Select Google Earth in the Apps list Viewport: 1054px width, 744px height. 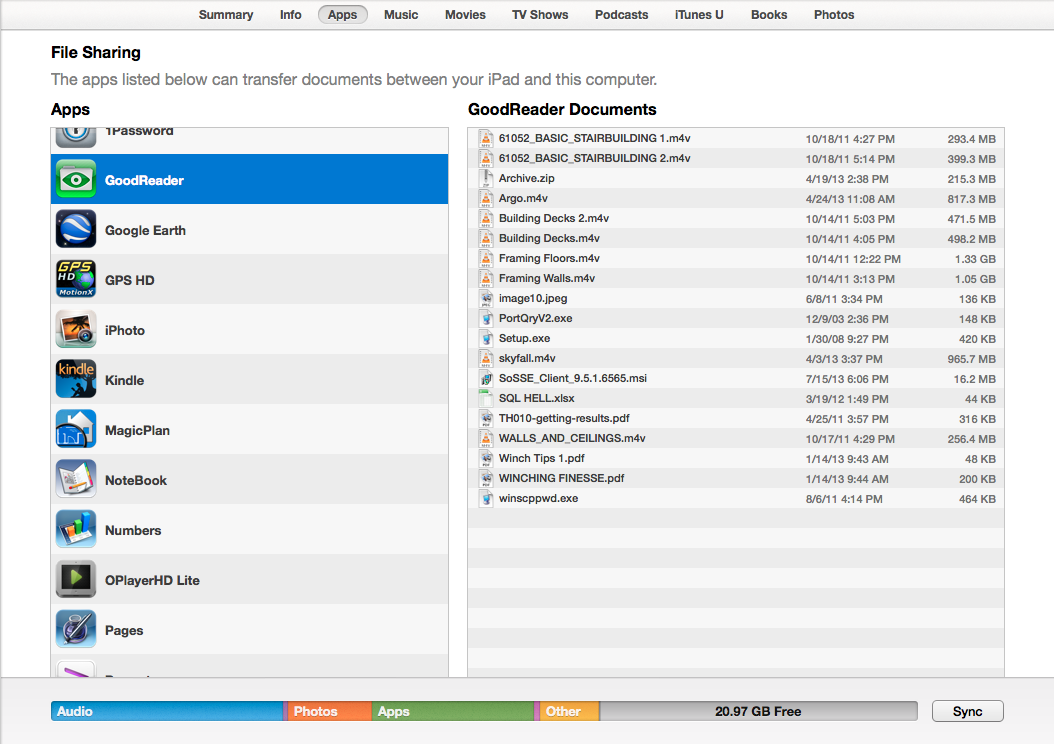tap(249, 229)
